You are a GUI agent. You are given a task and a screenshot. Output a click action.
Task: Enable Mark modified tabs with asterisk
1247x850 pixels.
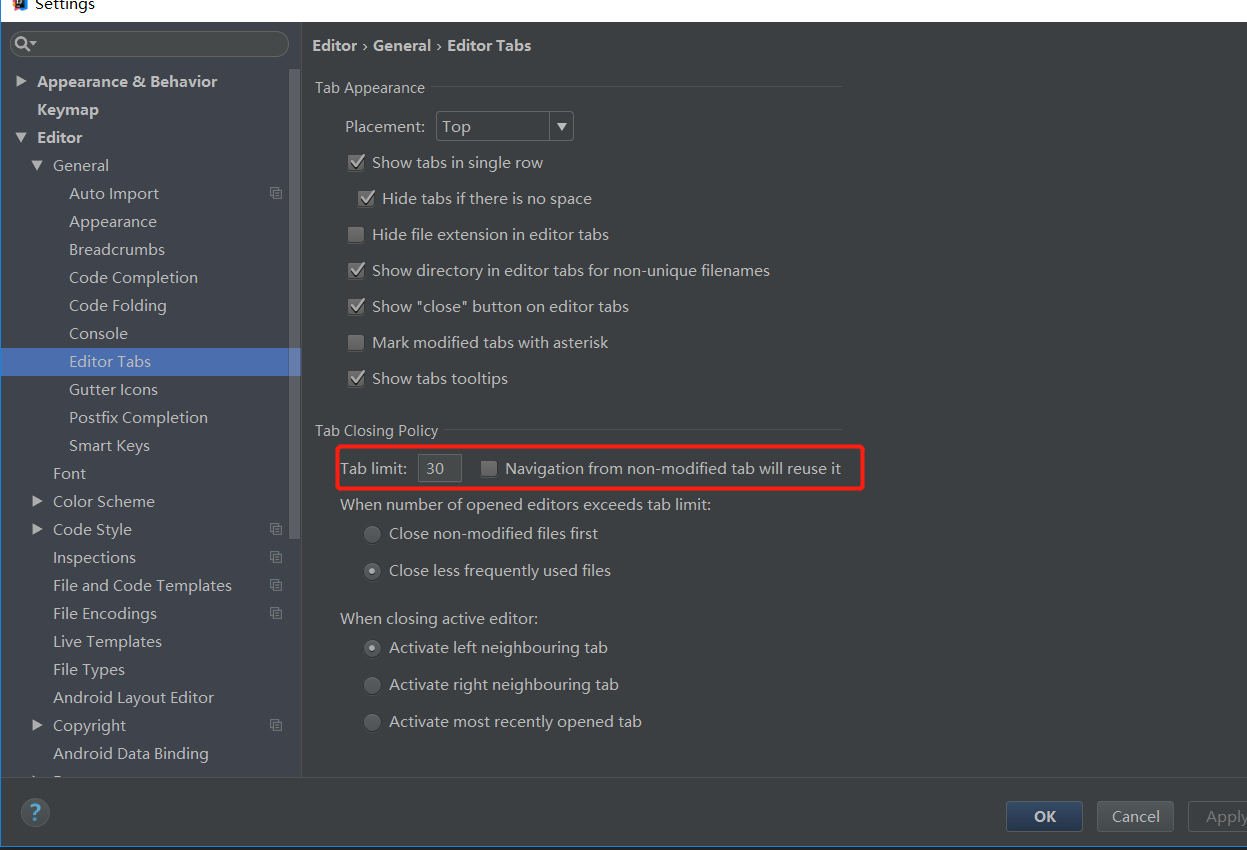tap(356, 342)
